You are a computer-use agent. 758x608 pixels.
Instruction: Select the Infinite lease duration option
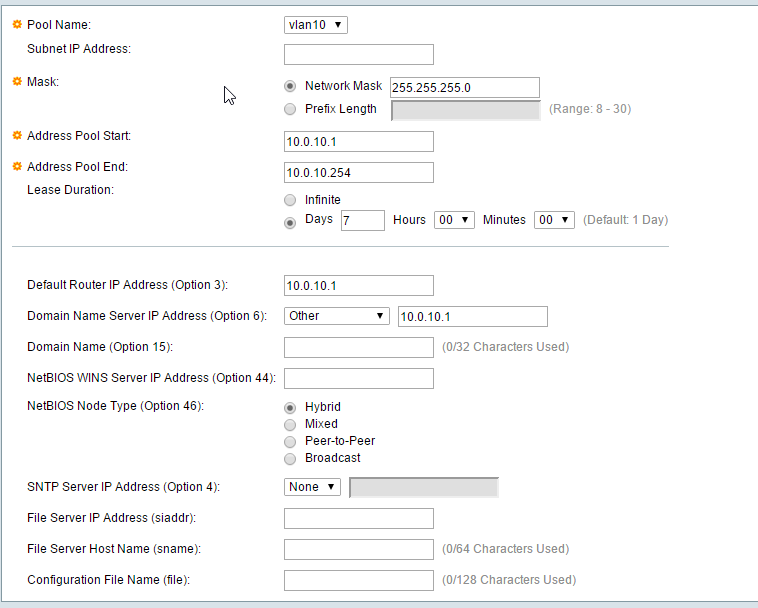pyautogui.click(x=290, y=200)
